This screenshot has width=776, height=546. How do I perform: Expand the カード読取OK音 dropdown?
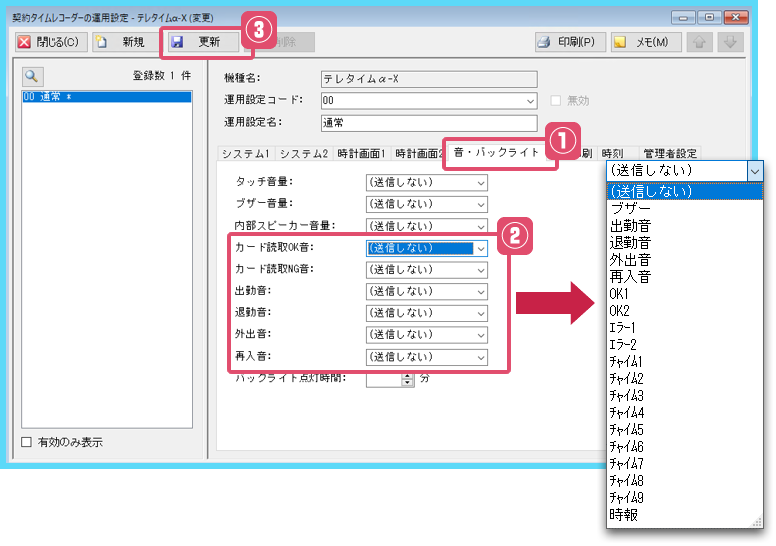480,248
